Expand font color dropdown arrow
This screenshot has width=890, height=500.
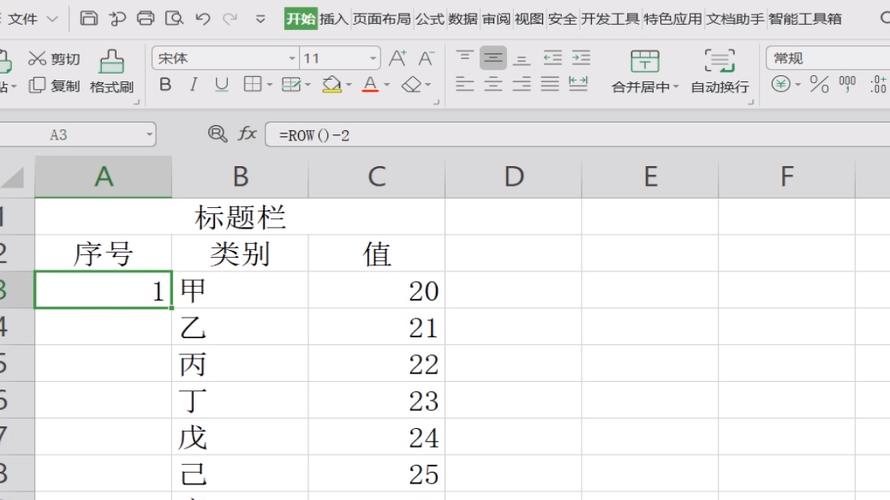[x=387, y=85]
